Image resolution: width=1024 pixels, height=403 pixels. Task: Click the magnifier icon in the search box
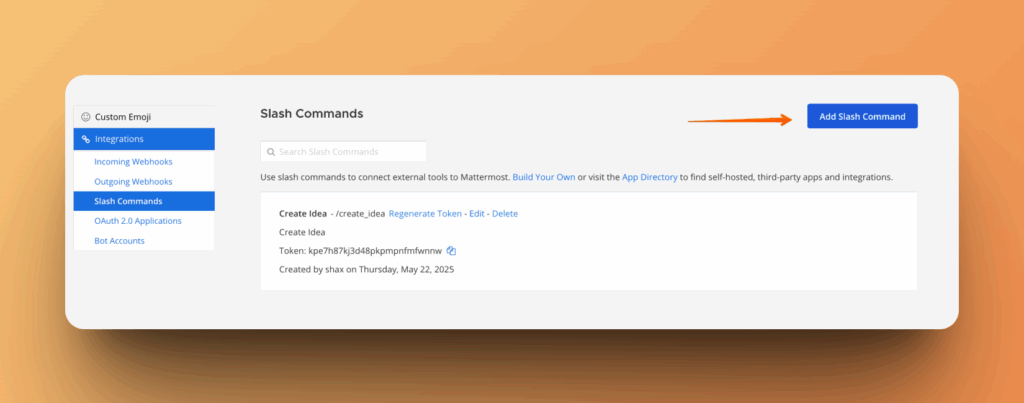270,152
